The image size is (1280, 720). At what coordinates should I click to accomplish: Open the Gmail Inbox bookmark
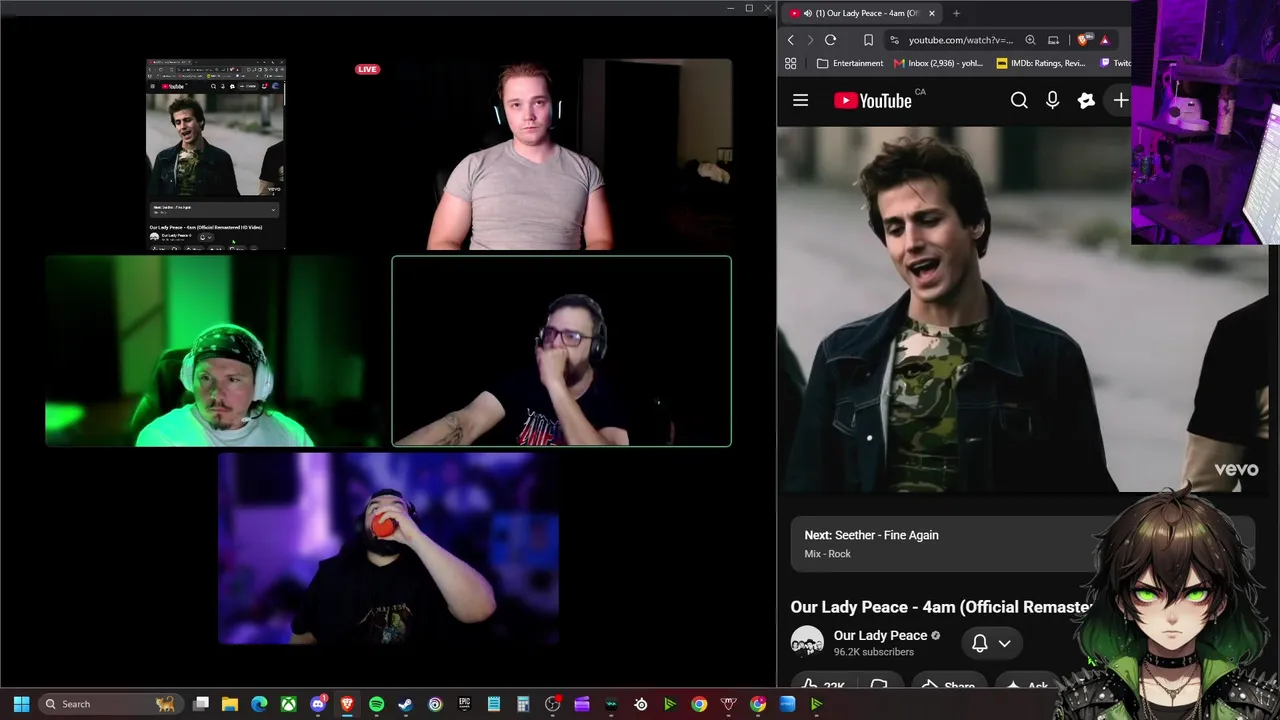pos(939,63)
